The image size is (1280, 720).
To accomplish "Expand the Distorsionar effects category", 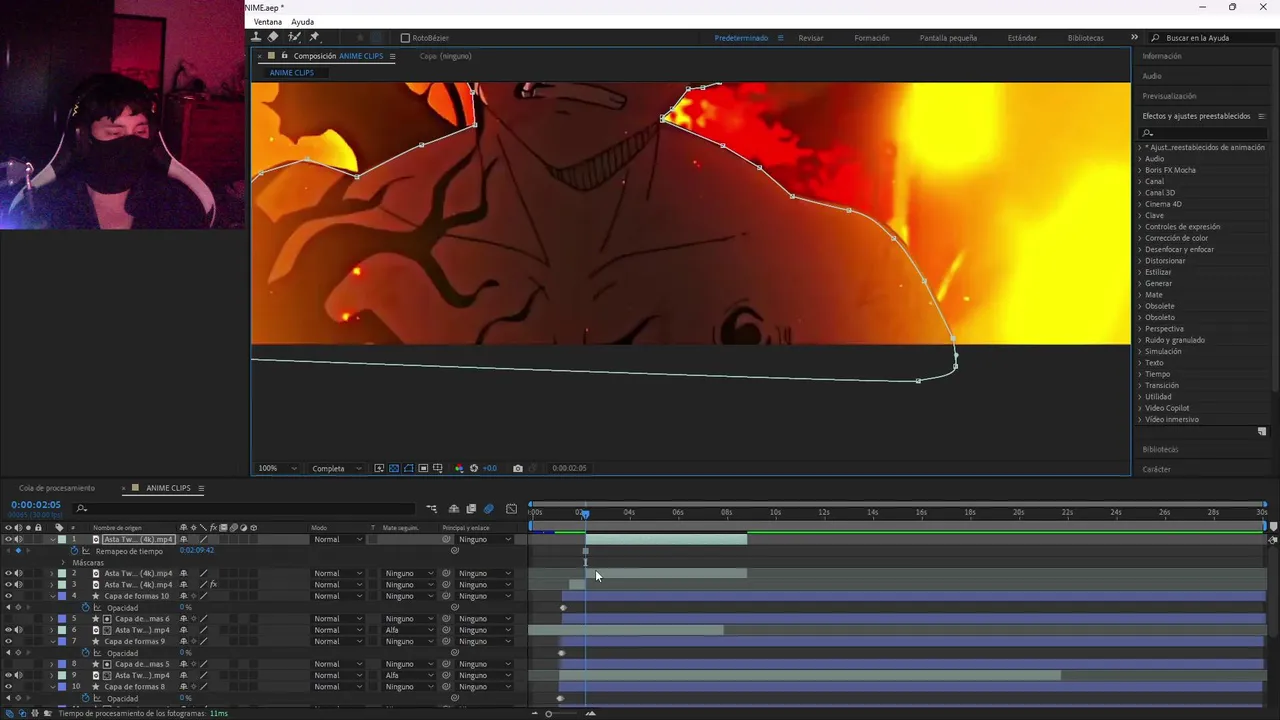I will 1139,261.
